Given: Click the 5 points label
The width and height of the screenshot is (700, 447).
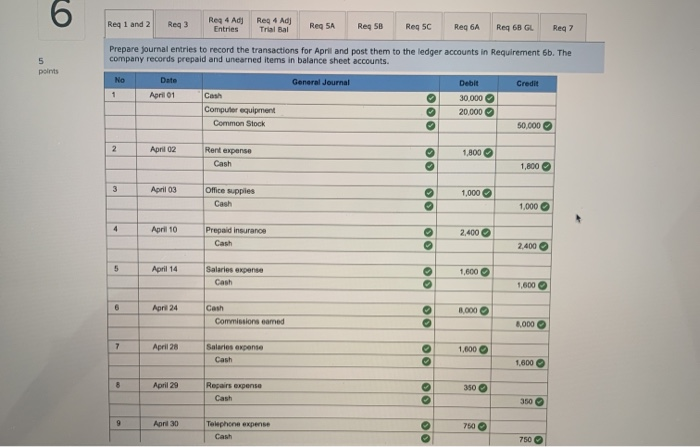Looking at the screenshot, I should pyautogui.click(x=48, y=66).
